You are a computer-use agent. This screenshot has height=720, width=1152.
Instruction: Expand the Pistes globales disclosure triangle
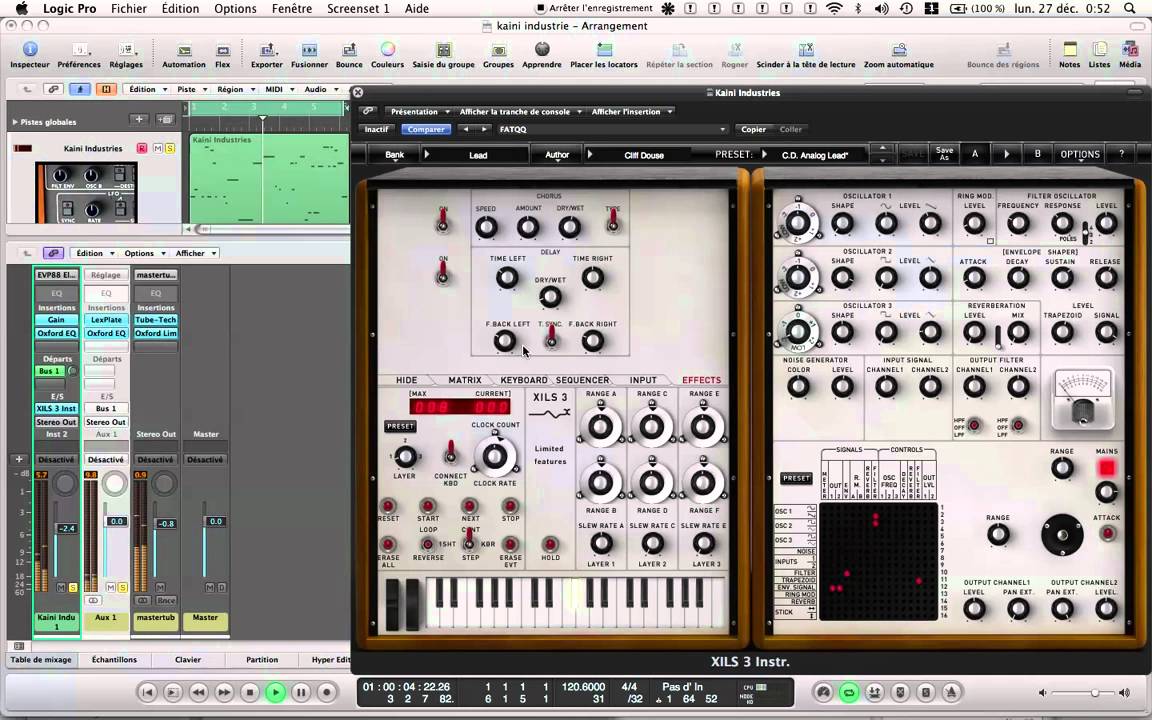(x=15, y=122)
